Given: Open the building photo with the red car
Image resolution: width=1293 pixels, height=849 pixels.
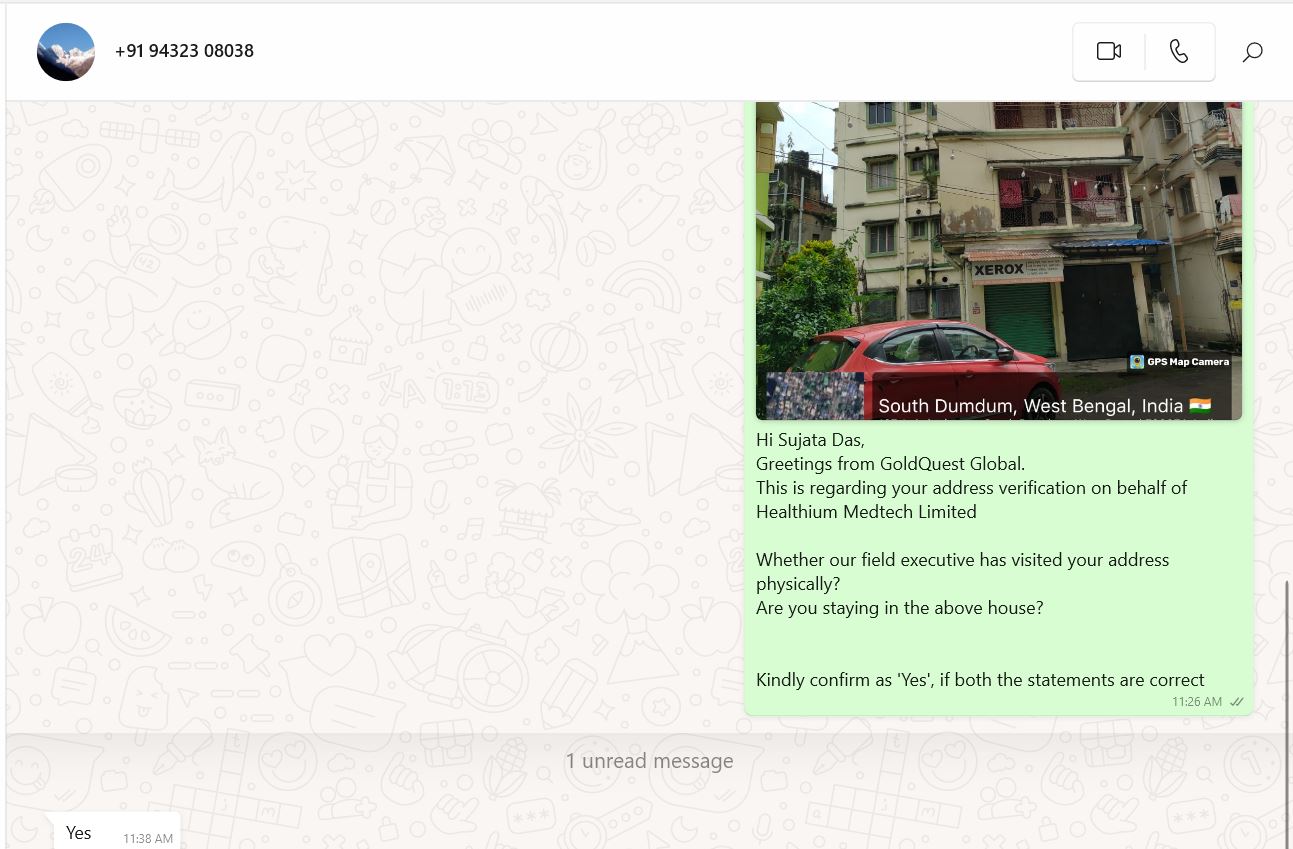Looking at the screenshot, I should click(x=998, y=260).
